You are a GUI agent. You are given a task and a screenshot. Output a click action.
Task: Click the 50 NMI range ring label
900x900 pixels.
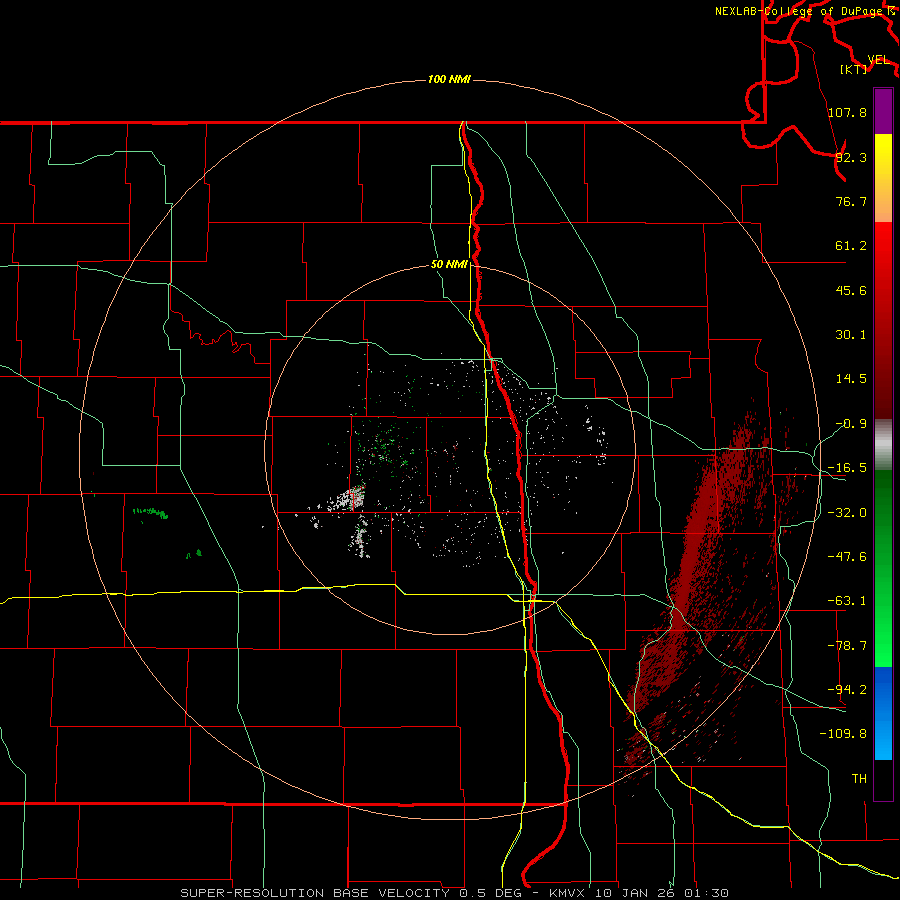(x=449, y=265)
